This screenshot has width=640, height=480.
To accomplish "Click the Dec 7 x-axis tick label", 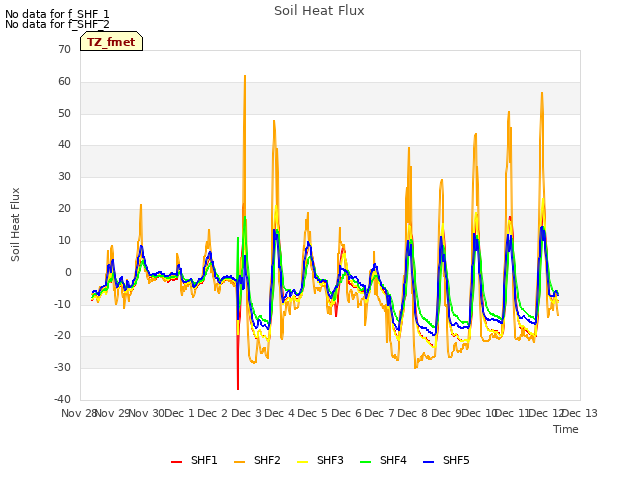I will (x=379, y=413).
